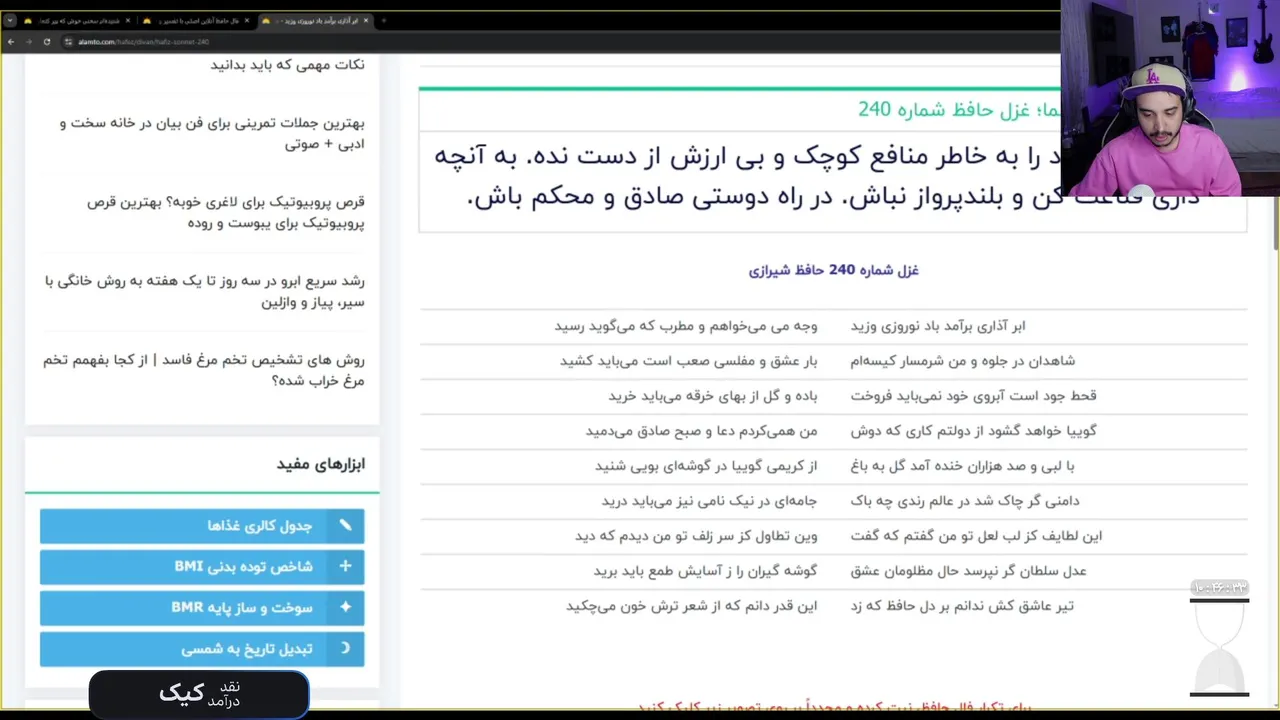The height and width of the screenshot is (720, 1280).
Task: Click verse عدل سلطان گر نپرسد حال
Action: [x=968, y=571]
